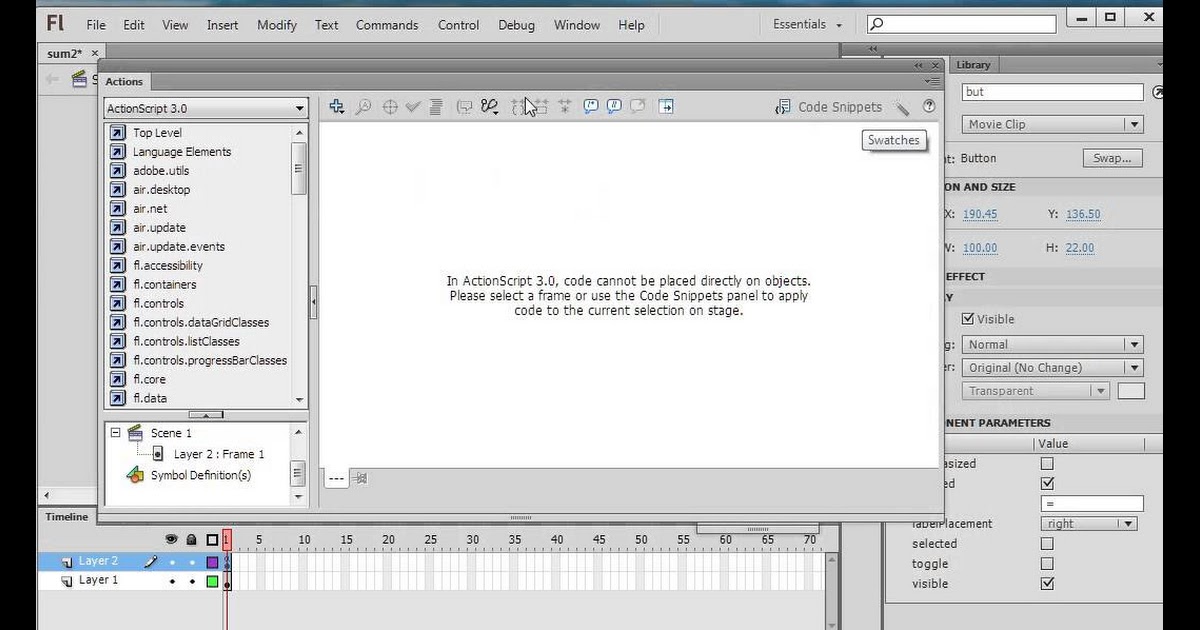Open the Control menu
This screenshot has width=1200, height=630.
click(x=458, y=25)
